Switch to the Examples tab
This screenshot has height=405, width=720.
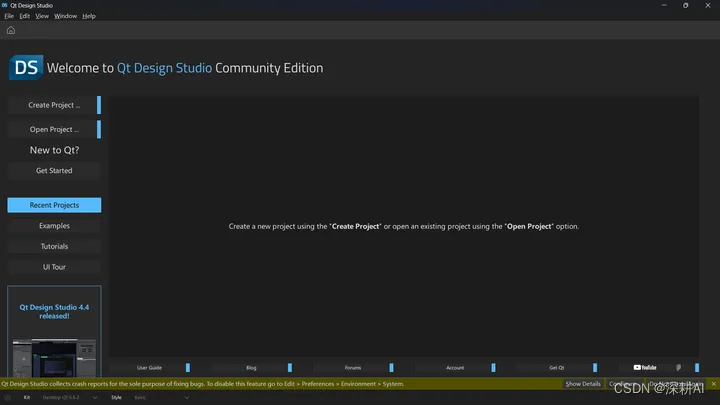coord(54,226)
